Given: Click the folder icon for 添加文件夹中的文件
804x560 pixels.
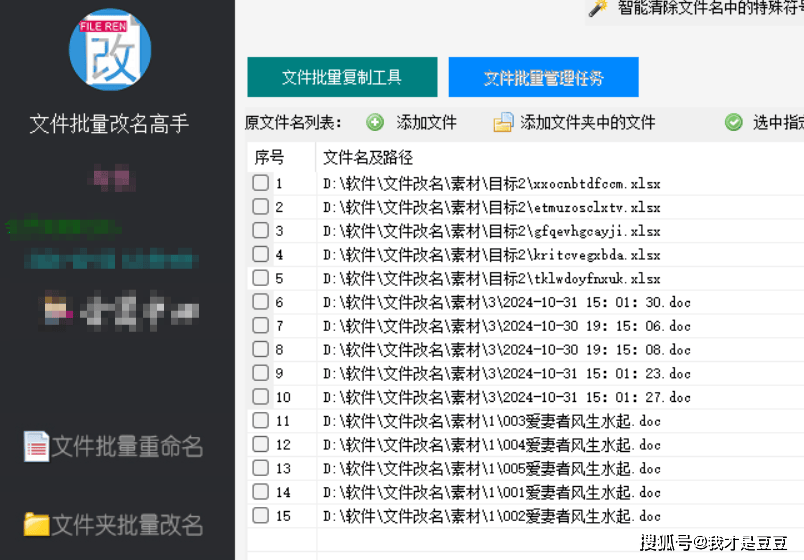Looking at the screenshot, I should click(503, 123).
